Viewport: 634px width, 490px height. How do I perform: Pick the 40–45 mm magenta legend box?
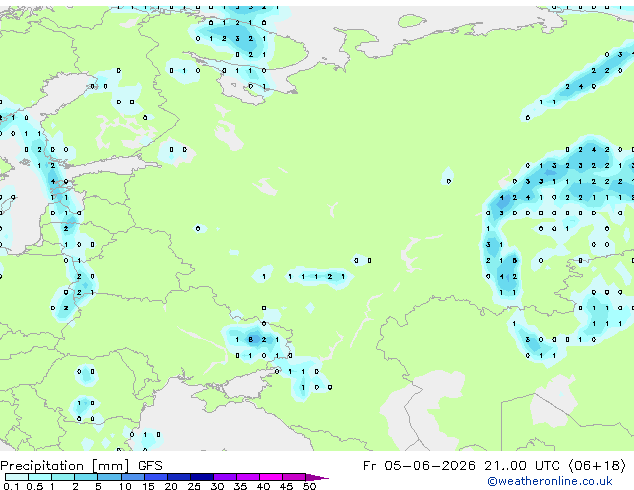click(x=271, y=477)
